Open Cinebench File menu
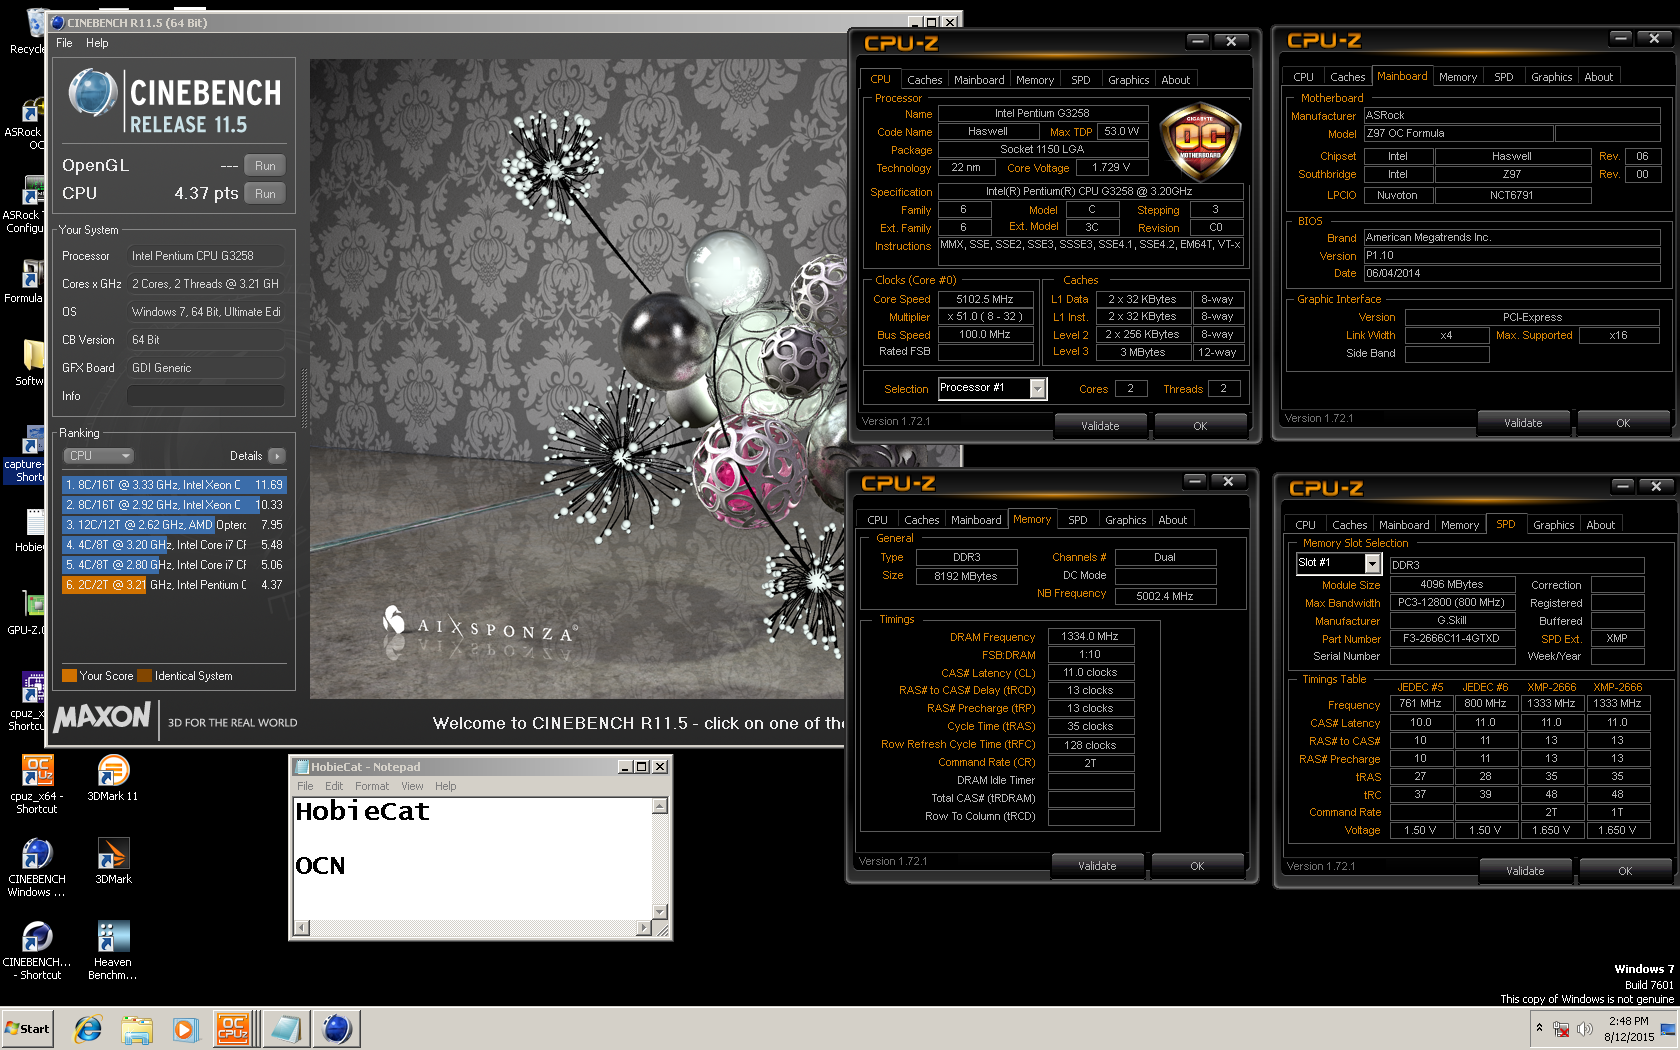The width and height of the screenshot is (1680, 1050). click(64, 43)
